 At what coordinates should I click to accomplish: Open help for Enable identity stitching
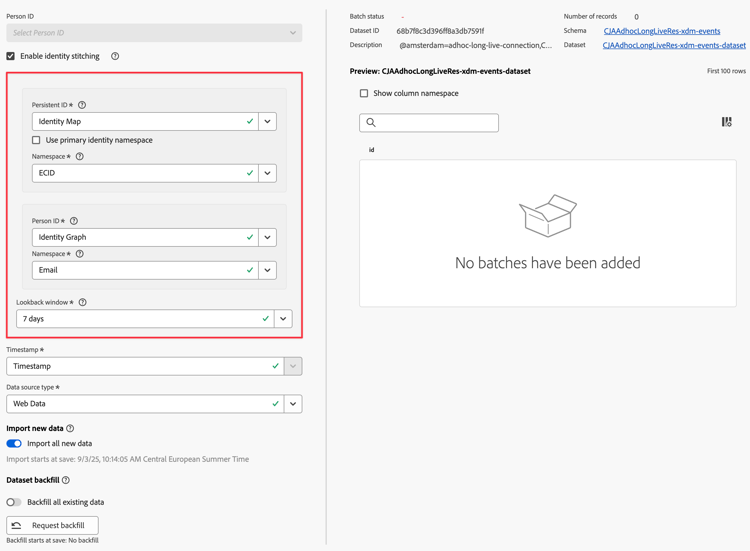[x=115, y=56]
